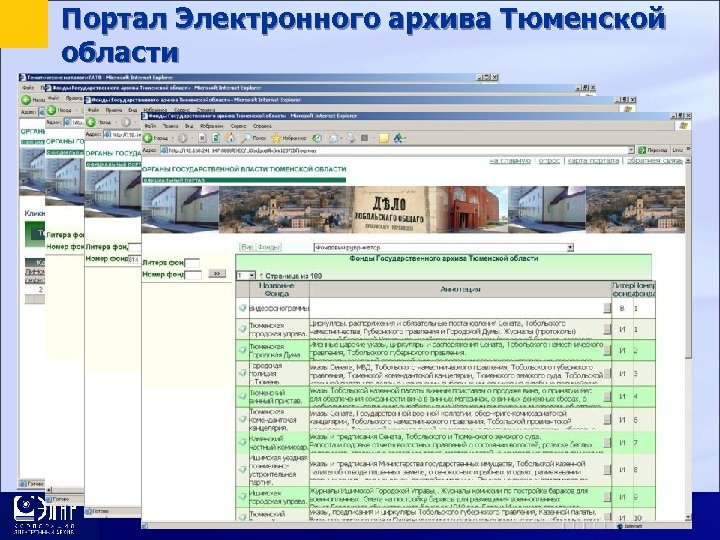Open the Справка menu in front window
This screenshot has width=720, height=540.
tap(263, 126)
